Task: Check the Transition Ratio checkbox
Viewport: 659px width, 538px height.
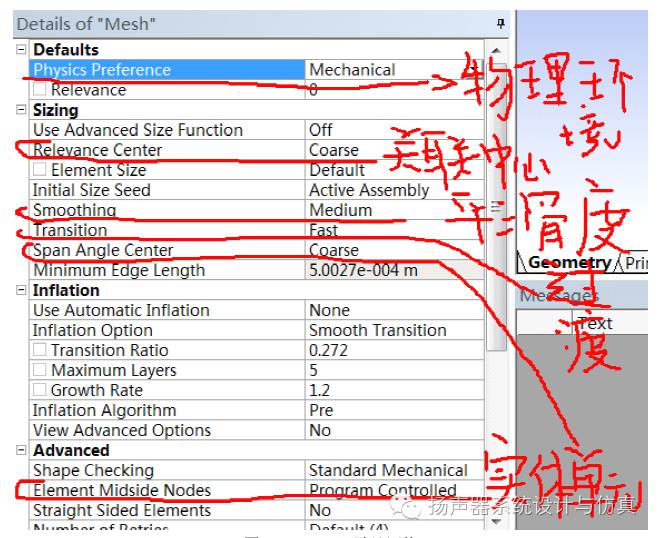Action: 39,350
